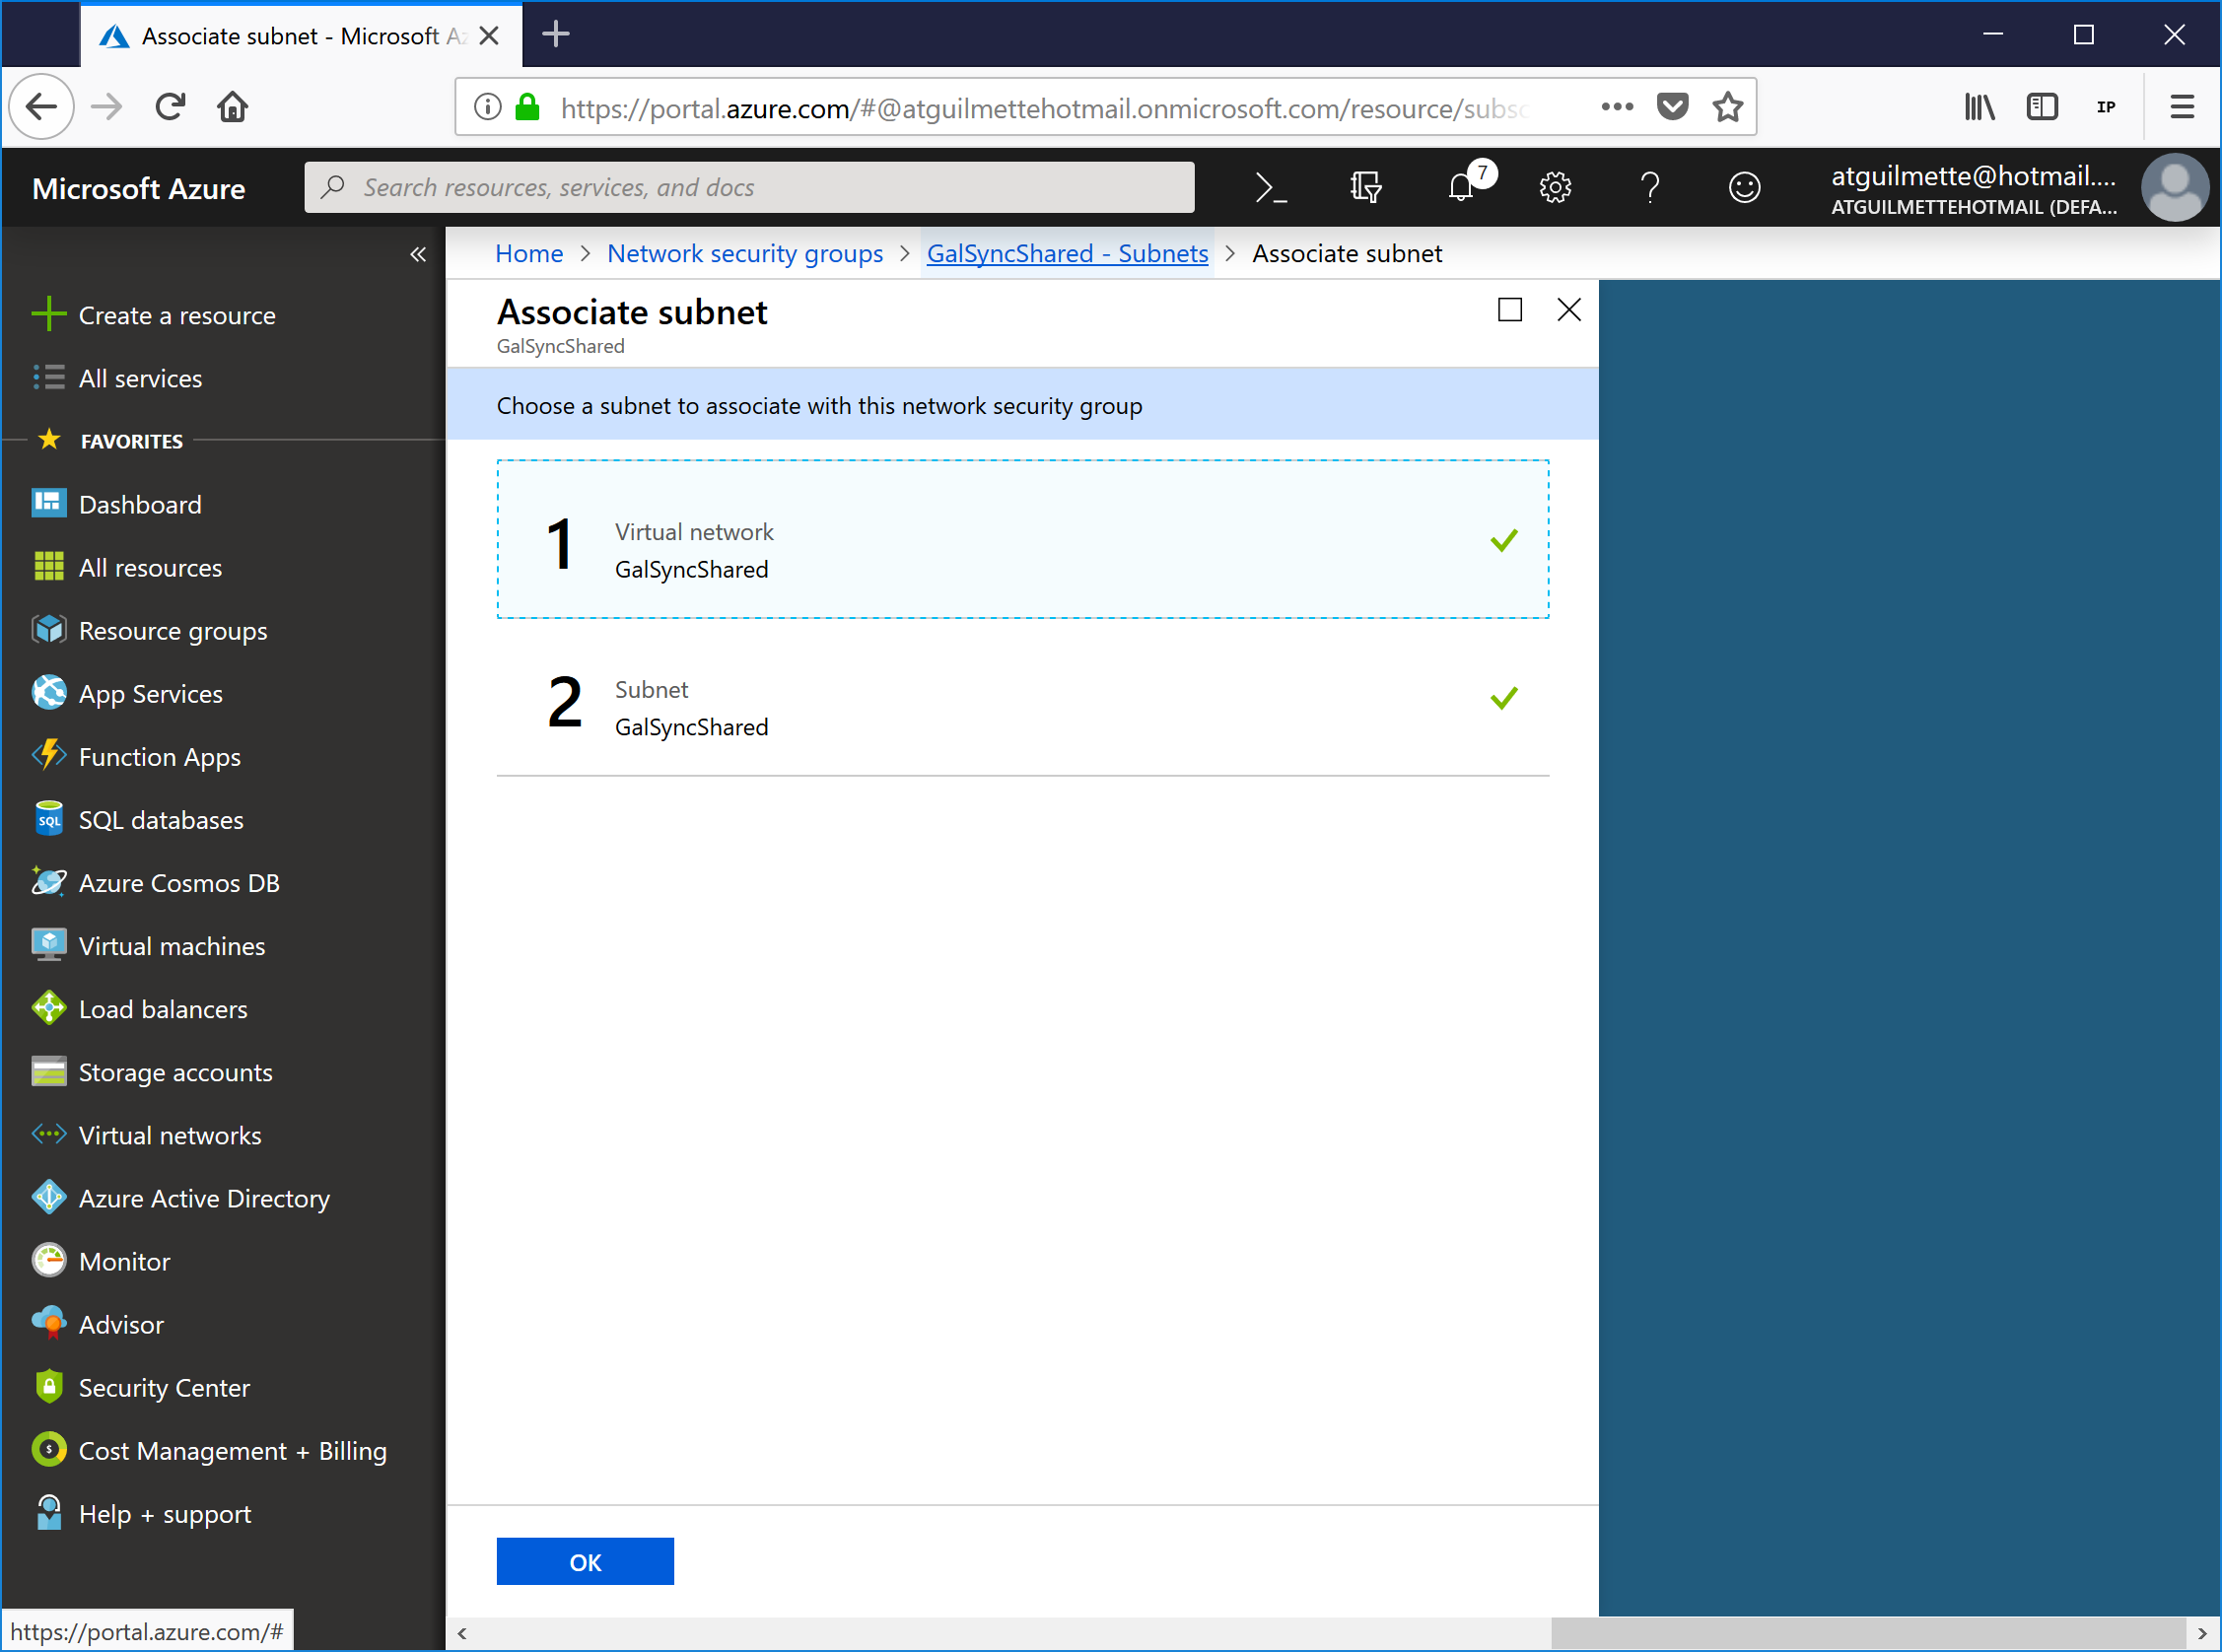
Task: Go to Network security groups breadcrumb
Action: (744, 254)
